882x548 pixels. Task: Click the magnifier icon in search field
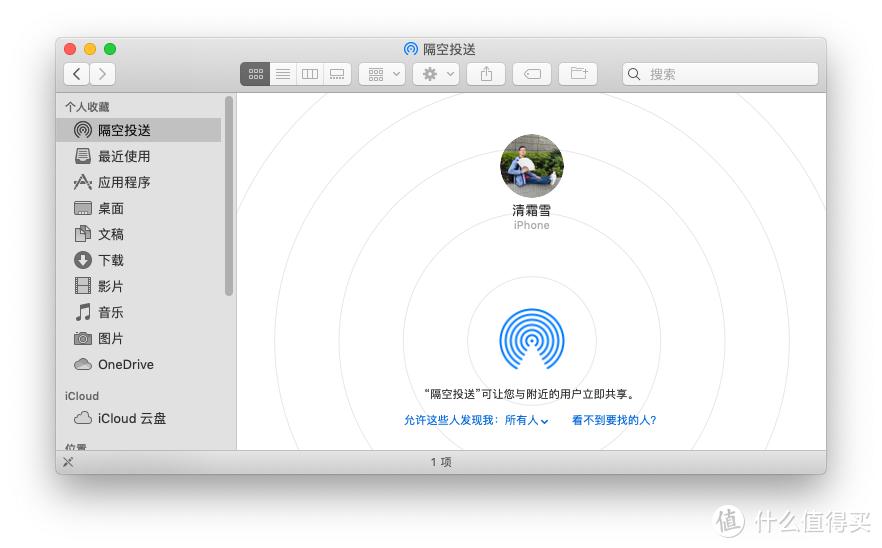click(634, 74)
